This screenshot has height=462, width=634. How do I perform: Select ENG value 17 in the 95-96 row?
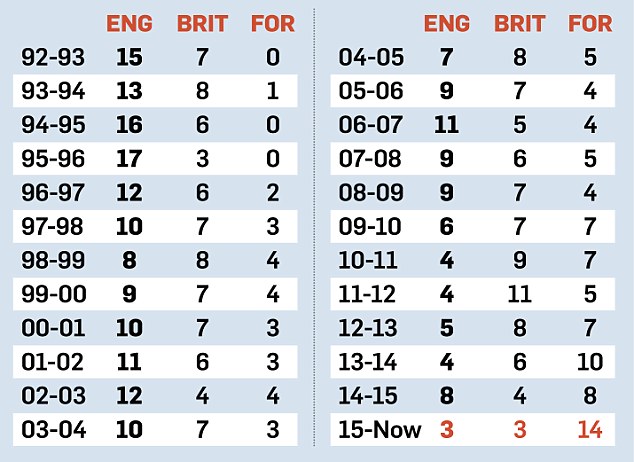tap(129, 167)
